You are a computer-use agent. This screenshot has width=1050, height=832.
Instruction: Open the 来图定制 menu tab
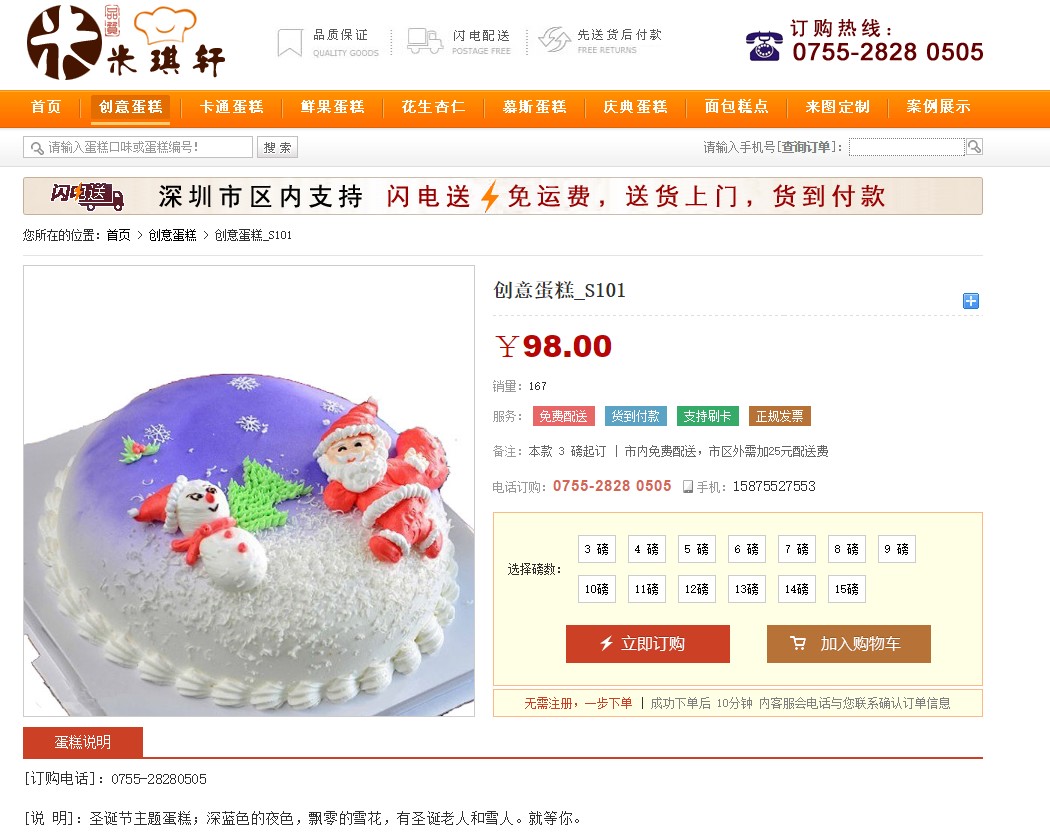(838, 107)
